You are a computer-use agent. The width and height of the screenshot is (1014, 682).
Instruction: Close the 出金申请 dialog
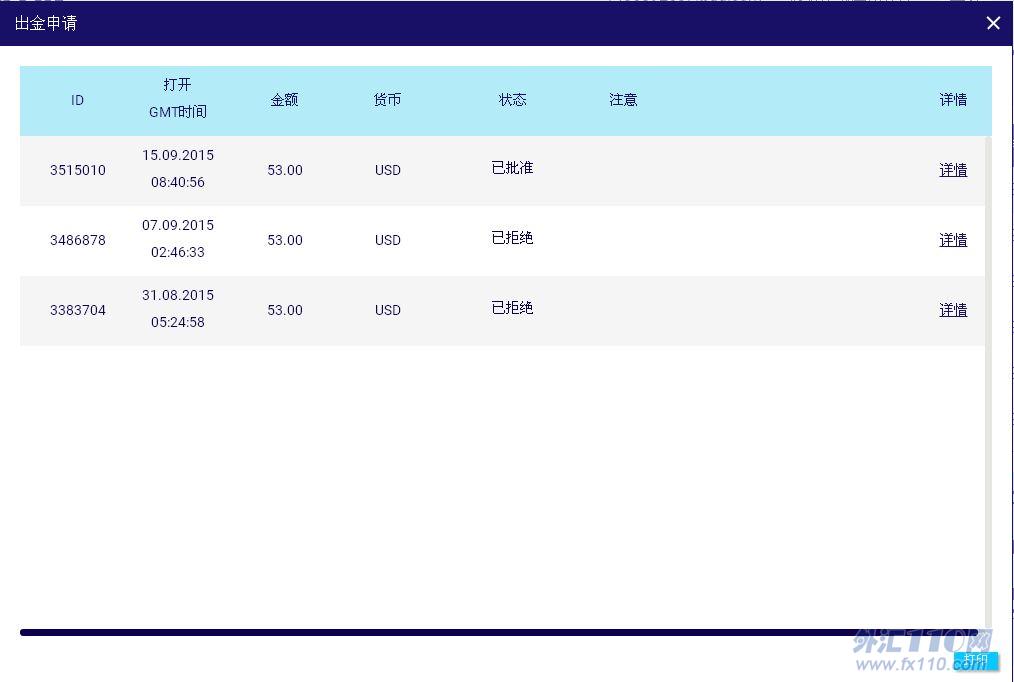(x=992, y=23)
